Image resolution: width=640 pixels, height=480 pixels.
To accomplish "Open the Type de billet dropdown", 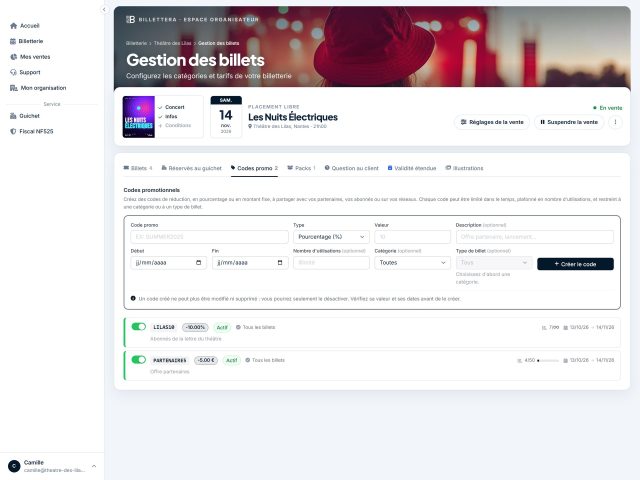I will coord(494,262).
